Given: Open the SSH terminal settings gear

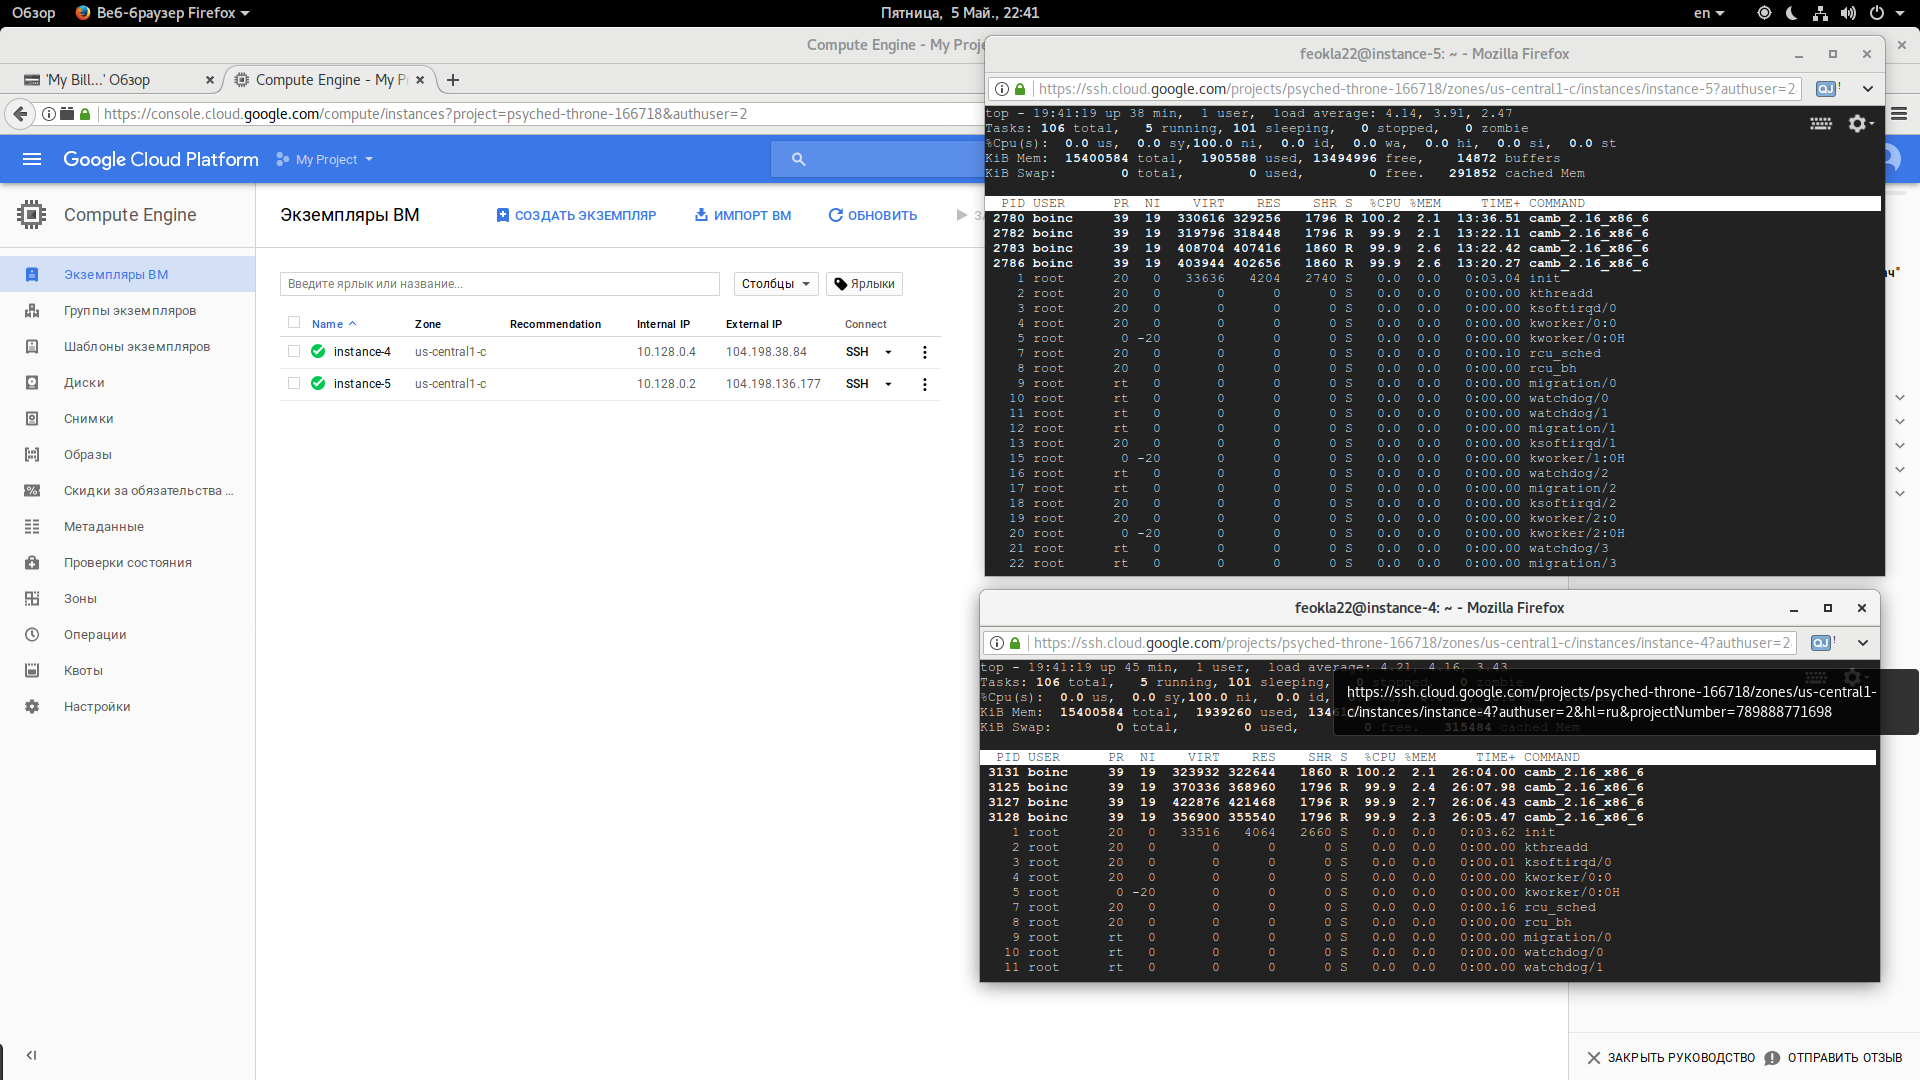Looking at the screenshot, I should pyautogui.click(x=1858, y=123).
